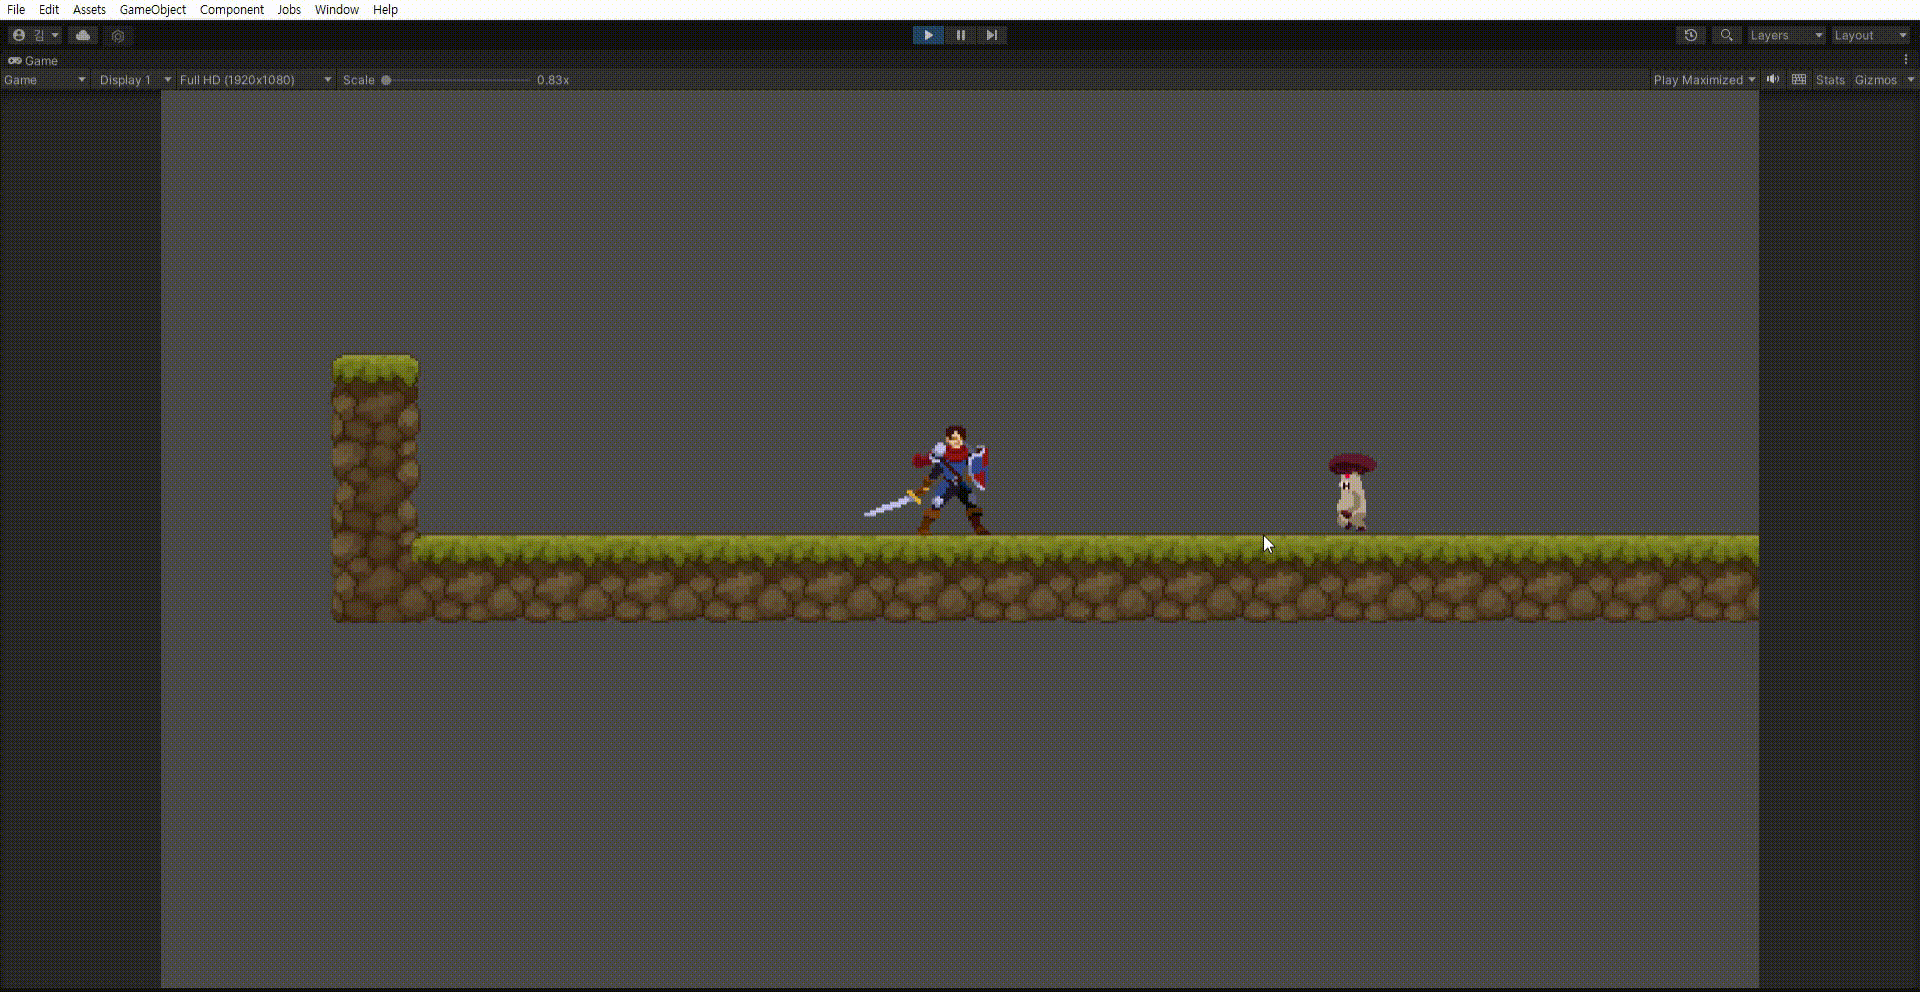Open the Unity search icon
1920x992 pixels.
pyautogui.click(x=1727, y=35)
